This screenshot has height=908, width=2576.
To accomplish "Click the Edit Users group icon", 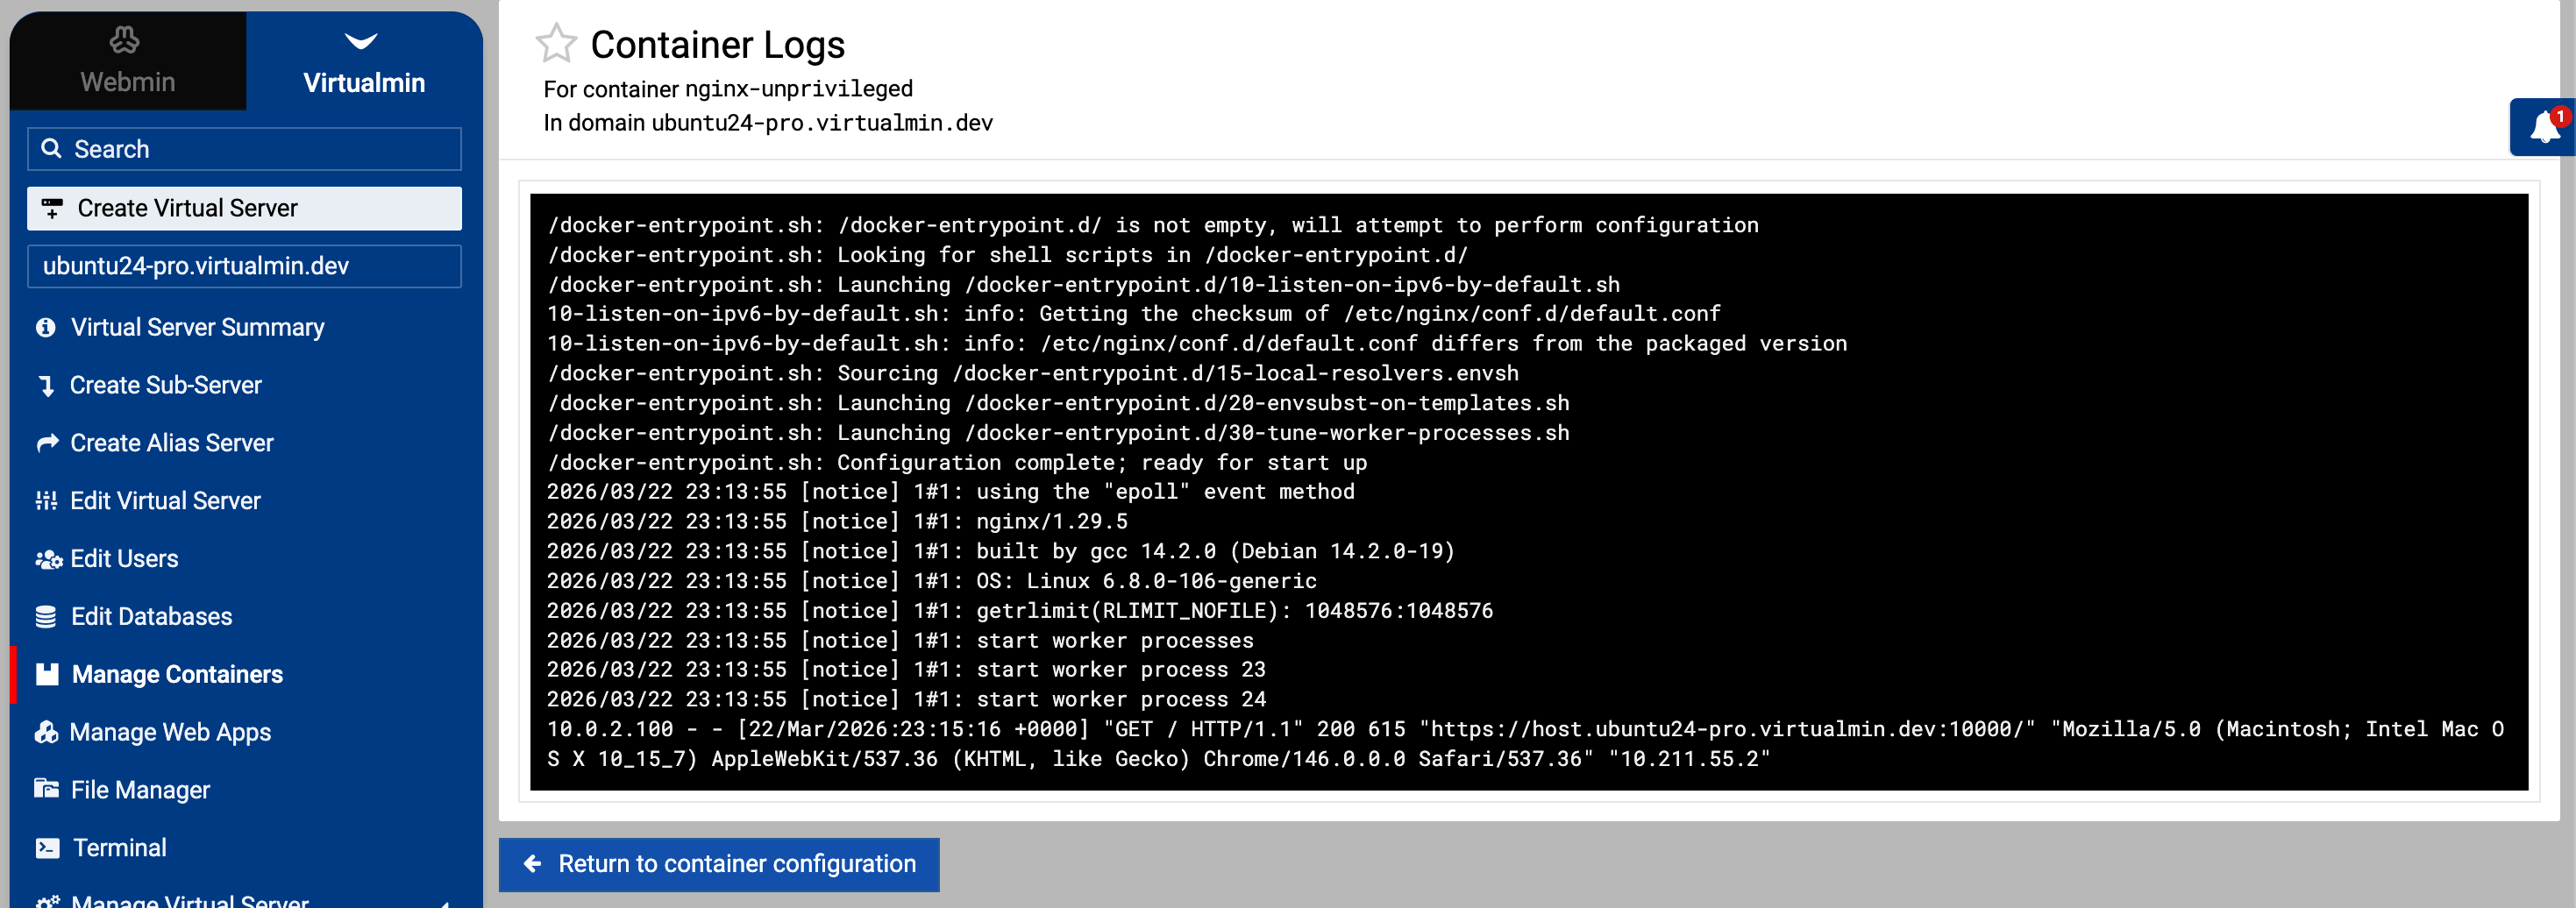I will (48, 559).
